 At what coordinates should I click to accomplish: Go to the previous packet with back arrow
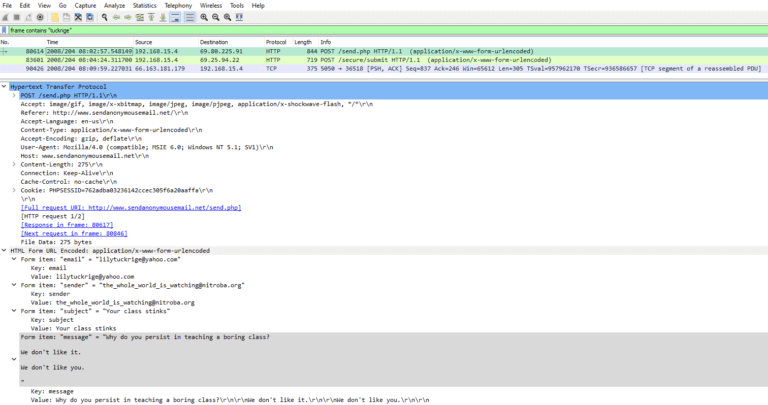115,17
